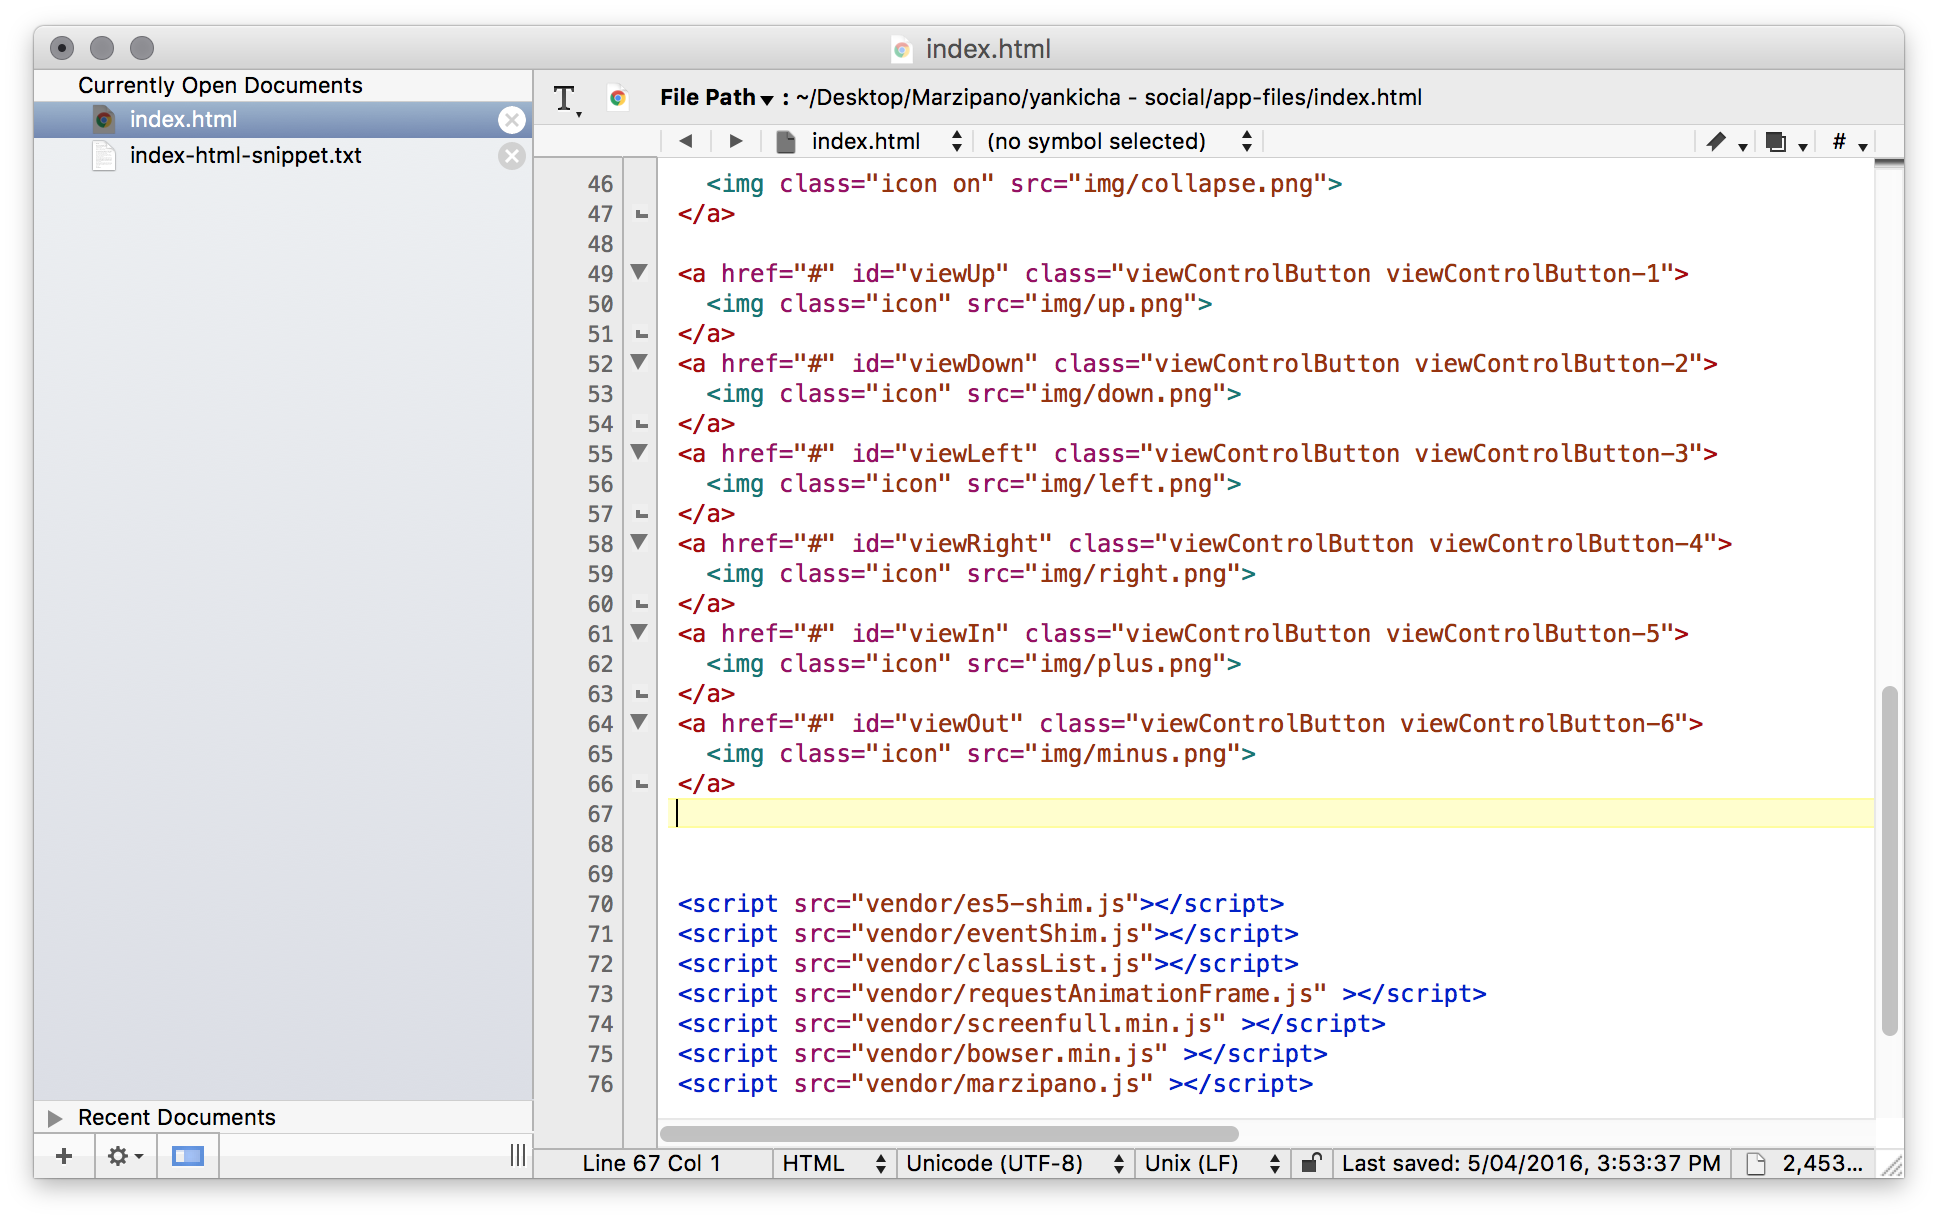The width and height of the screenshot is (1938, 1220).
Task: Collapse the fold at line 58
Action: pyautogui.click(x=639, y=542)
